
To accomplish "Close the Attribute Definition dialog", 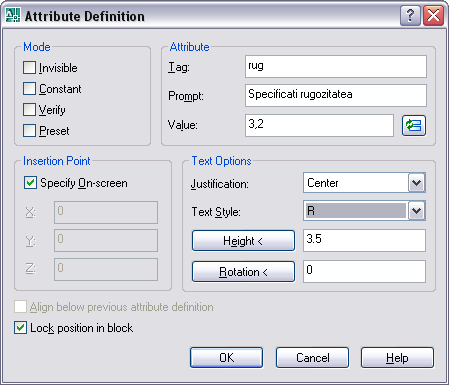I will tap(433, 16).
